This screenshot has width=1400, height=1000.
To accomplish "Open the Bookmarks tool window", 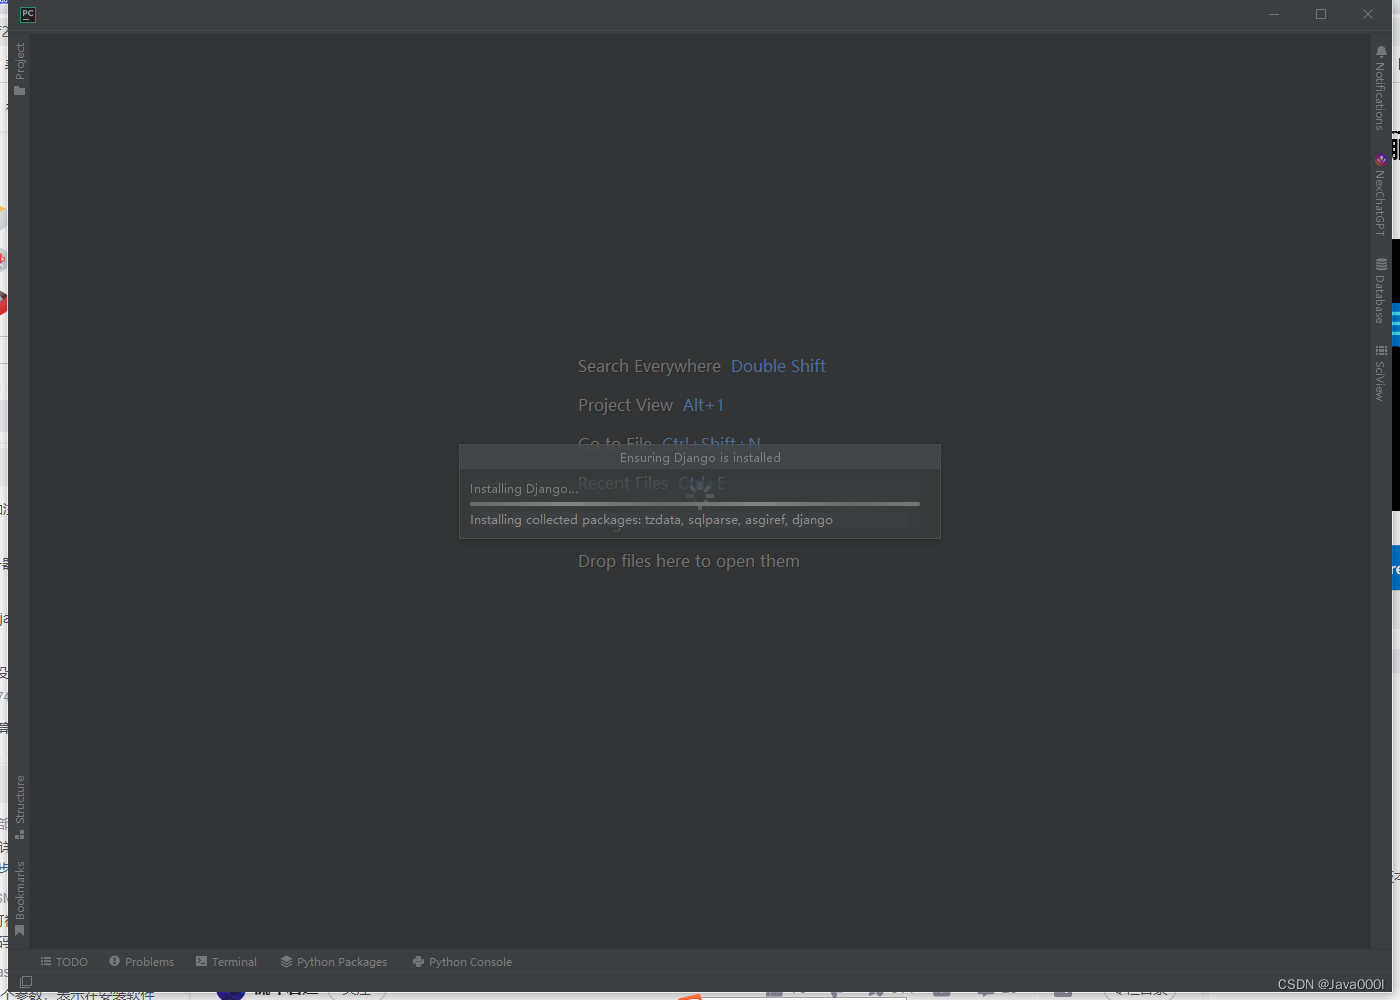I will pos(19,898).
